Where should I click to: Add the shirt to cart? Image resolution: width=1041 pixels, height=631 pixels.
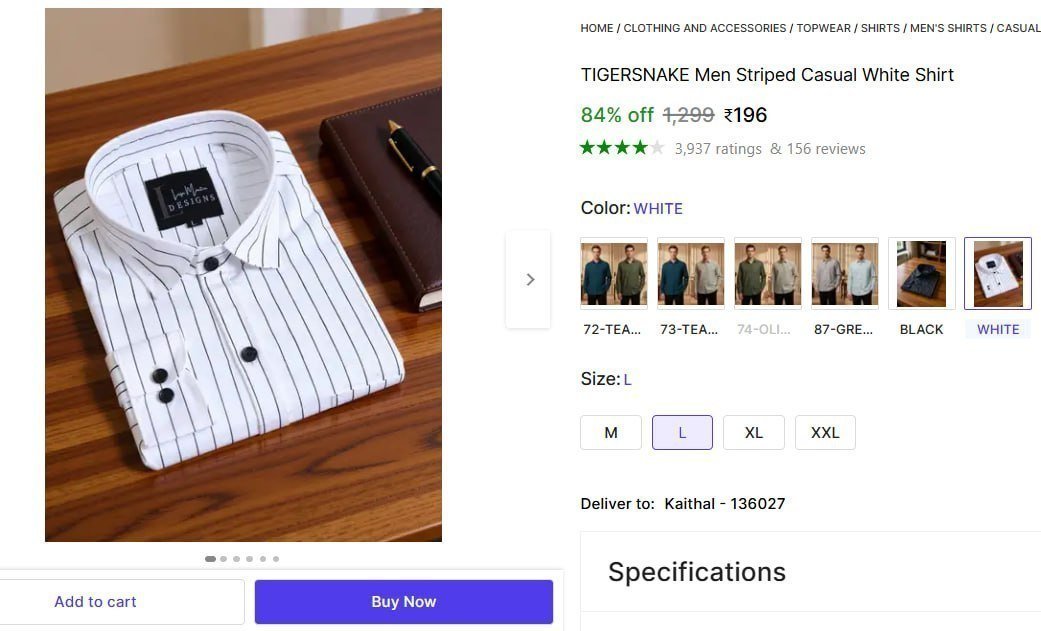(x=95, y=601)
